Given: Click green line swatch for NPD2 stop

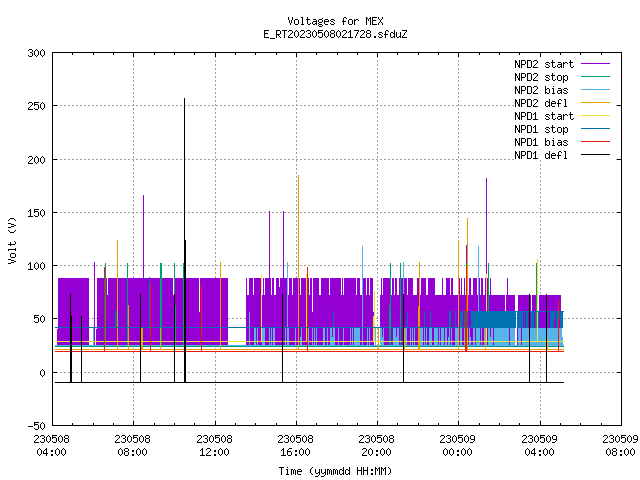Looking at the screenshot, I should click(x=596, y=77).
